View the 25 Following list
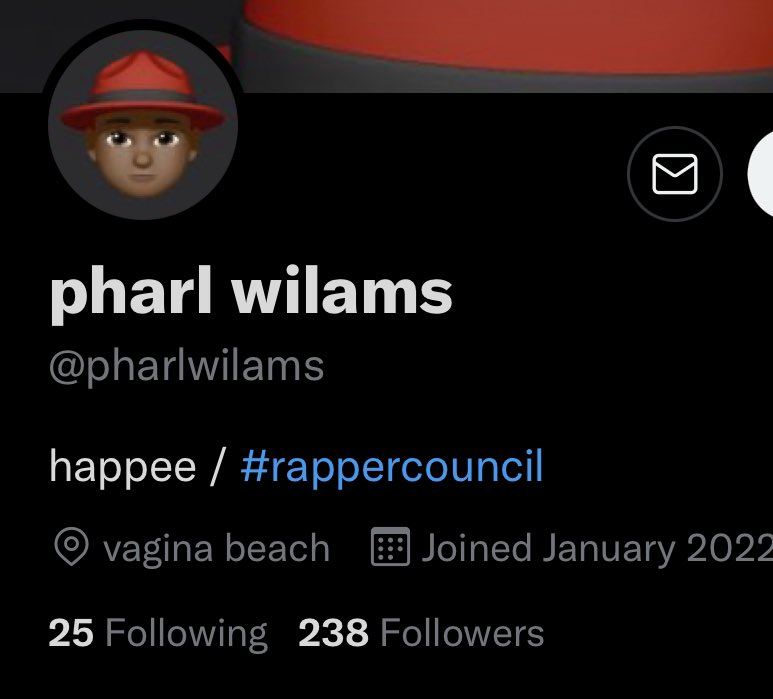 pyautogui.click(x=158, y=634)
